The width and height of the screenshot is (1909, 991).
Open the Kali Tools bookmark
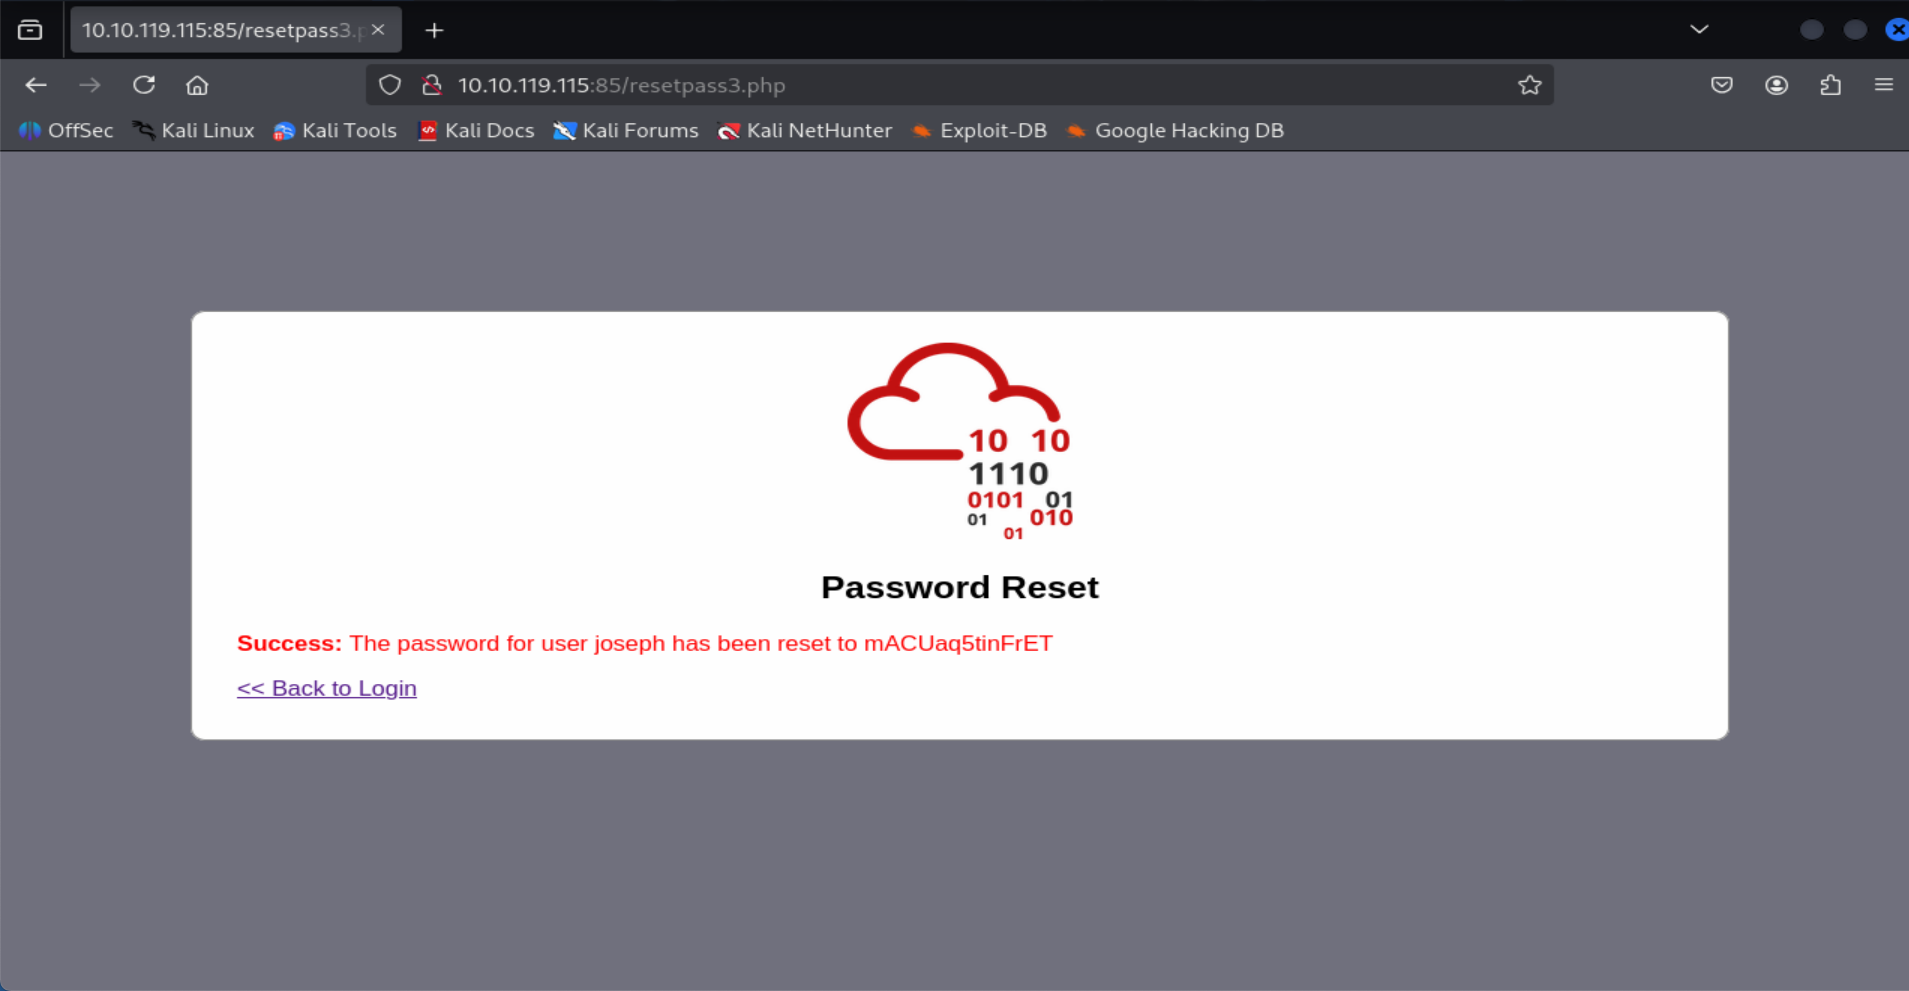pyautogui.click(x=336, y=130)
